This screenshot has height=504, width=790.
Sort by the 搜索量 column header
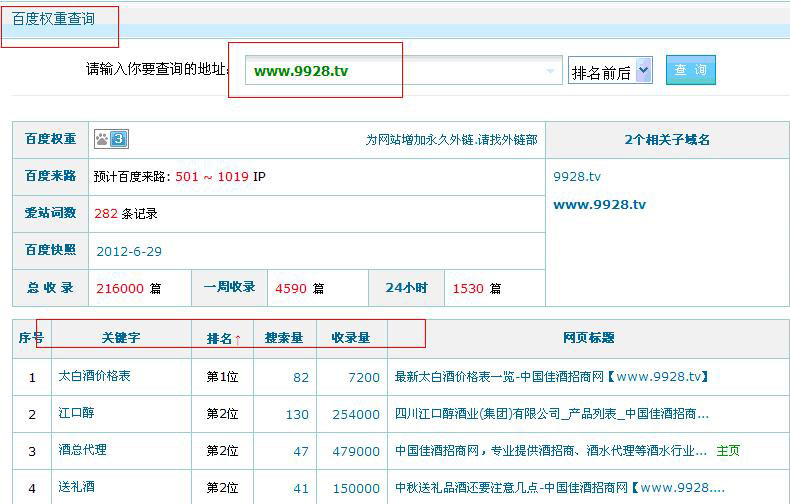(x=284, y=338)
